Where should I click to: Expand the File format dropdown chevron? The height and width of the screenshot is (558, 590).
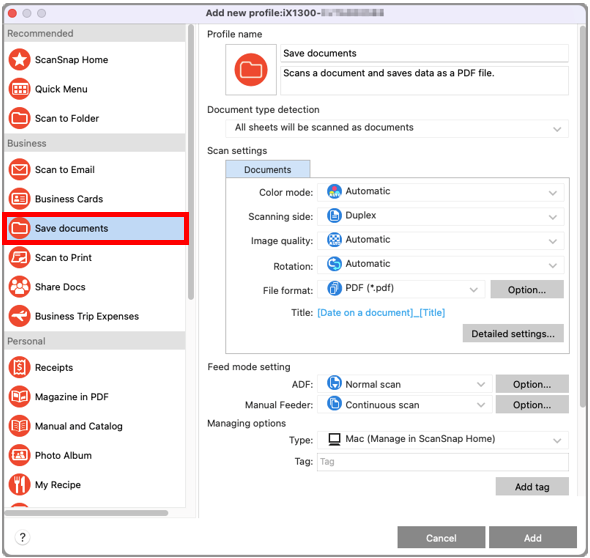474,290
